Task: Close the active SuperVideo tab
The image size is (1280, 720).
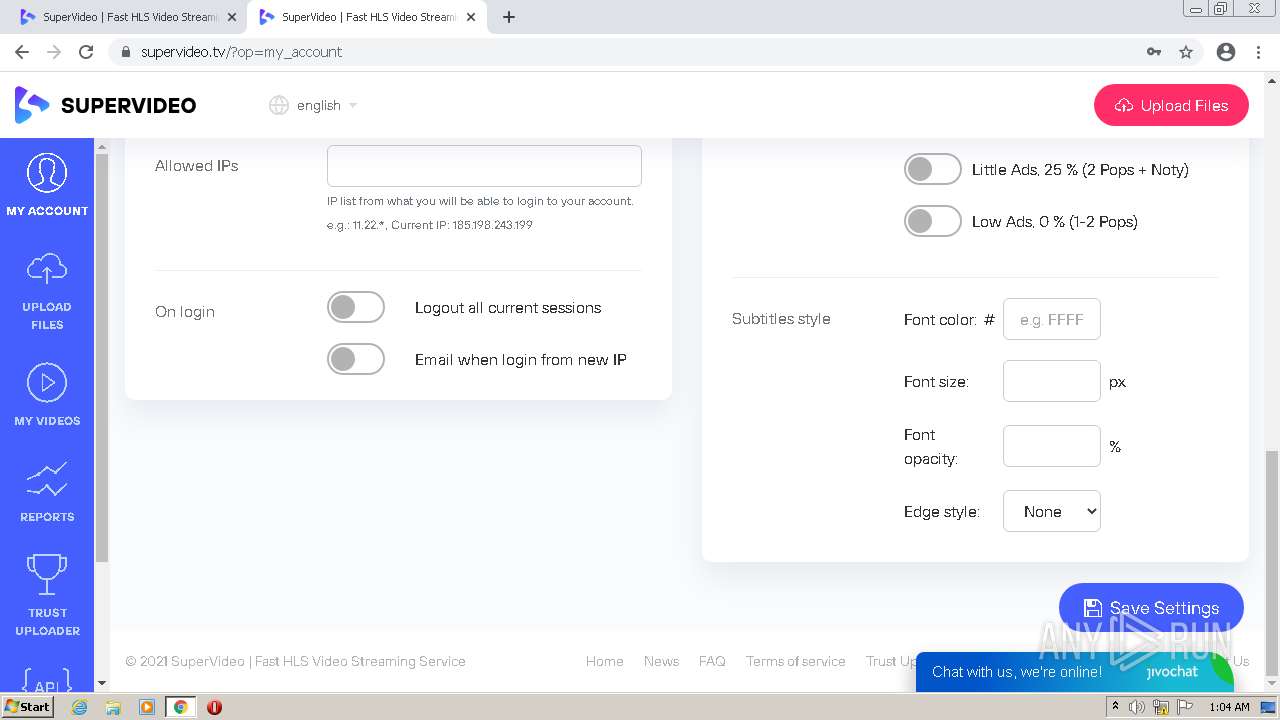Action: pyautogui.click(x=471, y=17)
